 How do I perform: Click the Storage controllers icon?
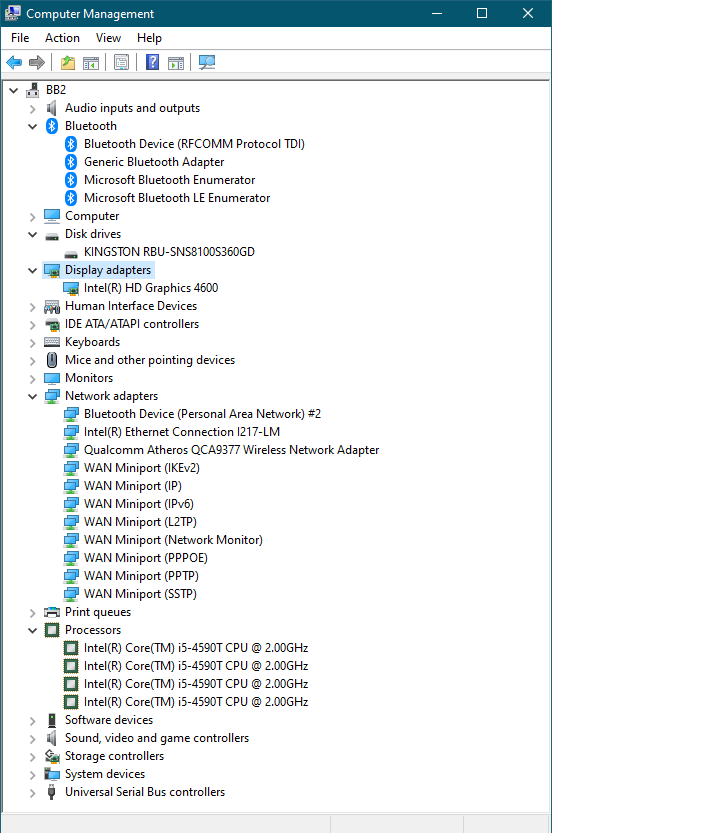coord(52,756)
